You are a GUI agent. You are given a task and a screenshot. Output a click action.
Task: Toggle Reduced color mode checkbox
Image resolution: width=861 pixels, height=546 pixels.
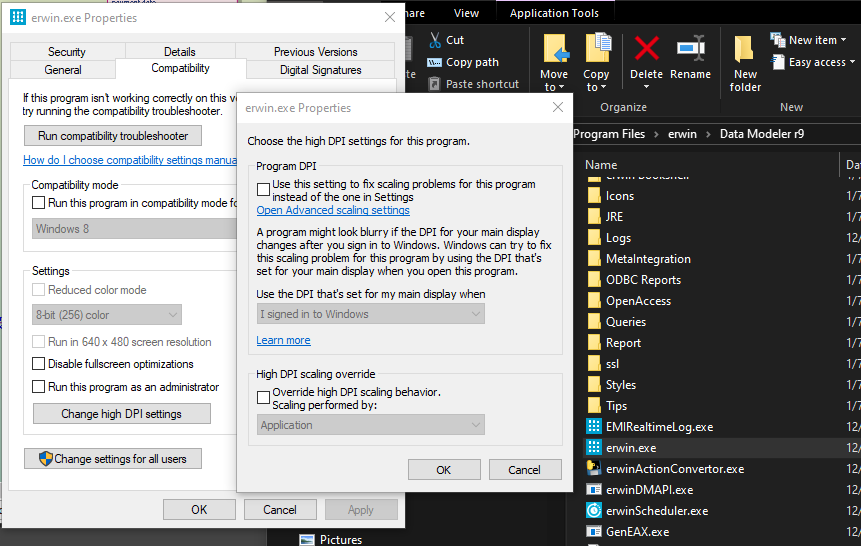[38, 289]
